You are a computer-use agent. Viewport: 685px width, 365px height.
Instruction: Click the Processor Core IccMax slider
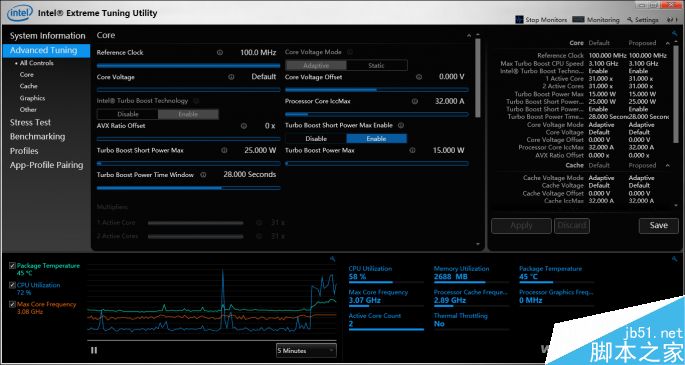click(x=377, y=114)
